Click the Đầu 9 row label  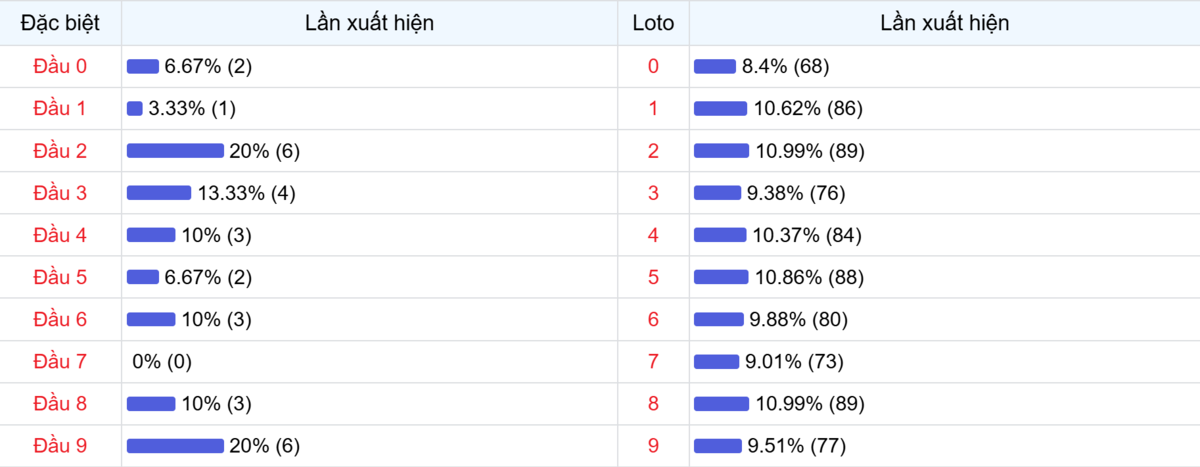(60, 445)
